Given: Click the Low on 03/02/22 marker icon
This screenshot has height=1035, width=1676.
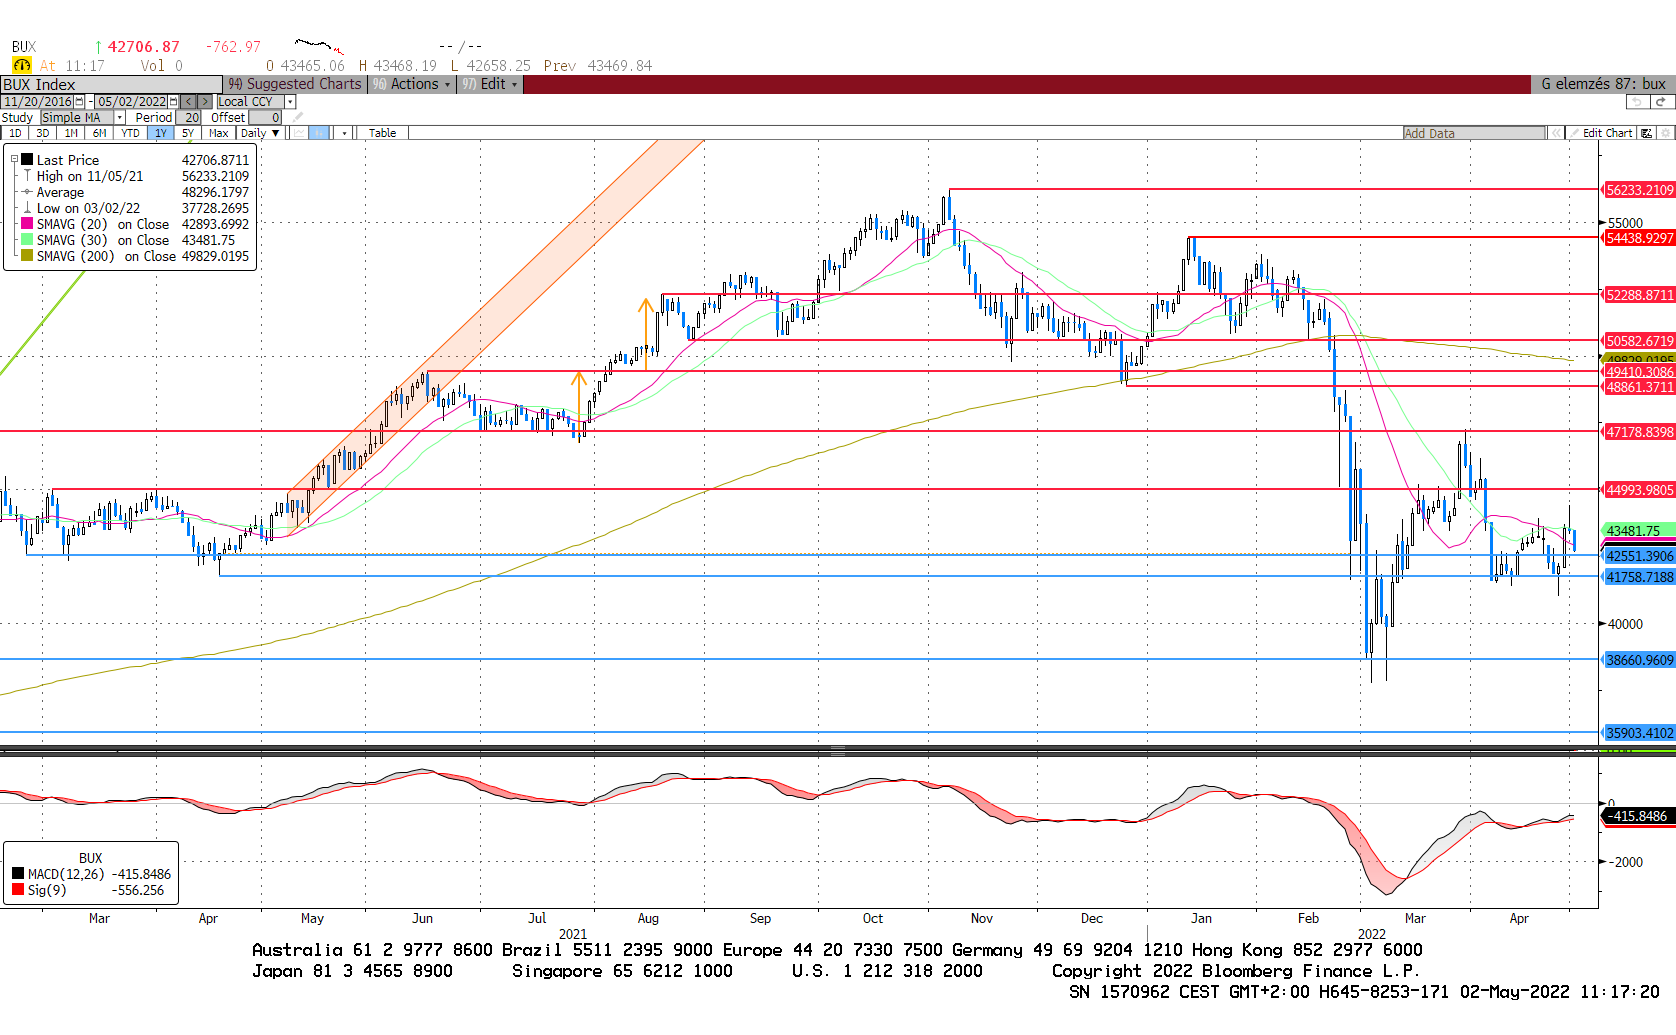Looking at the screenshot, I should tap(28, 208).
